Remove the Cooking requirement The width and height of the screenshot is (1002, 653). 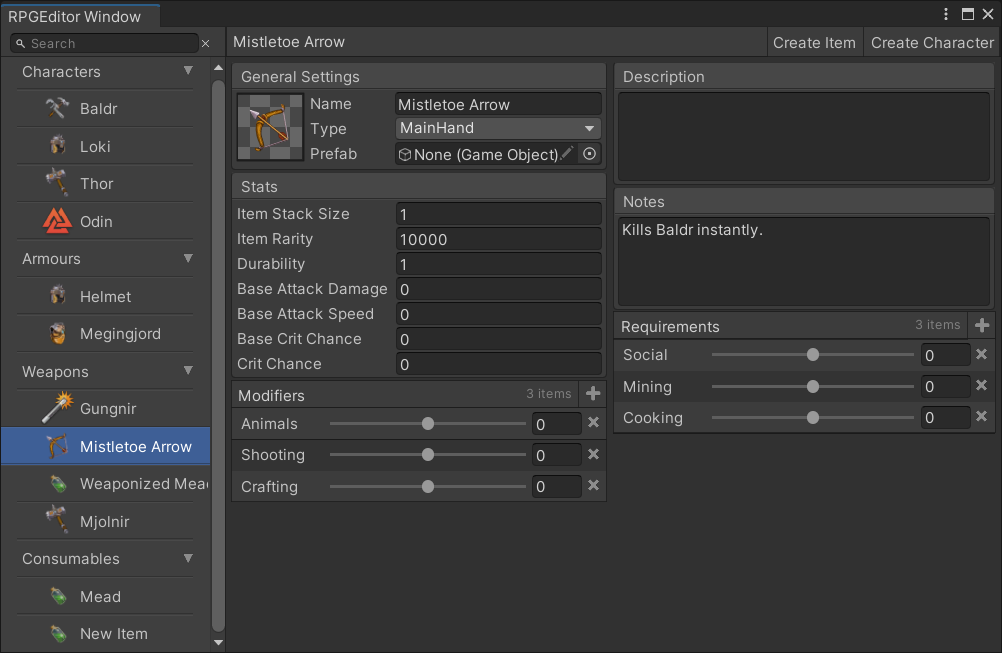[982, 417]
